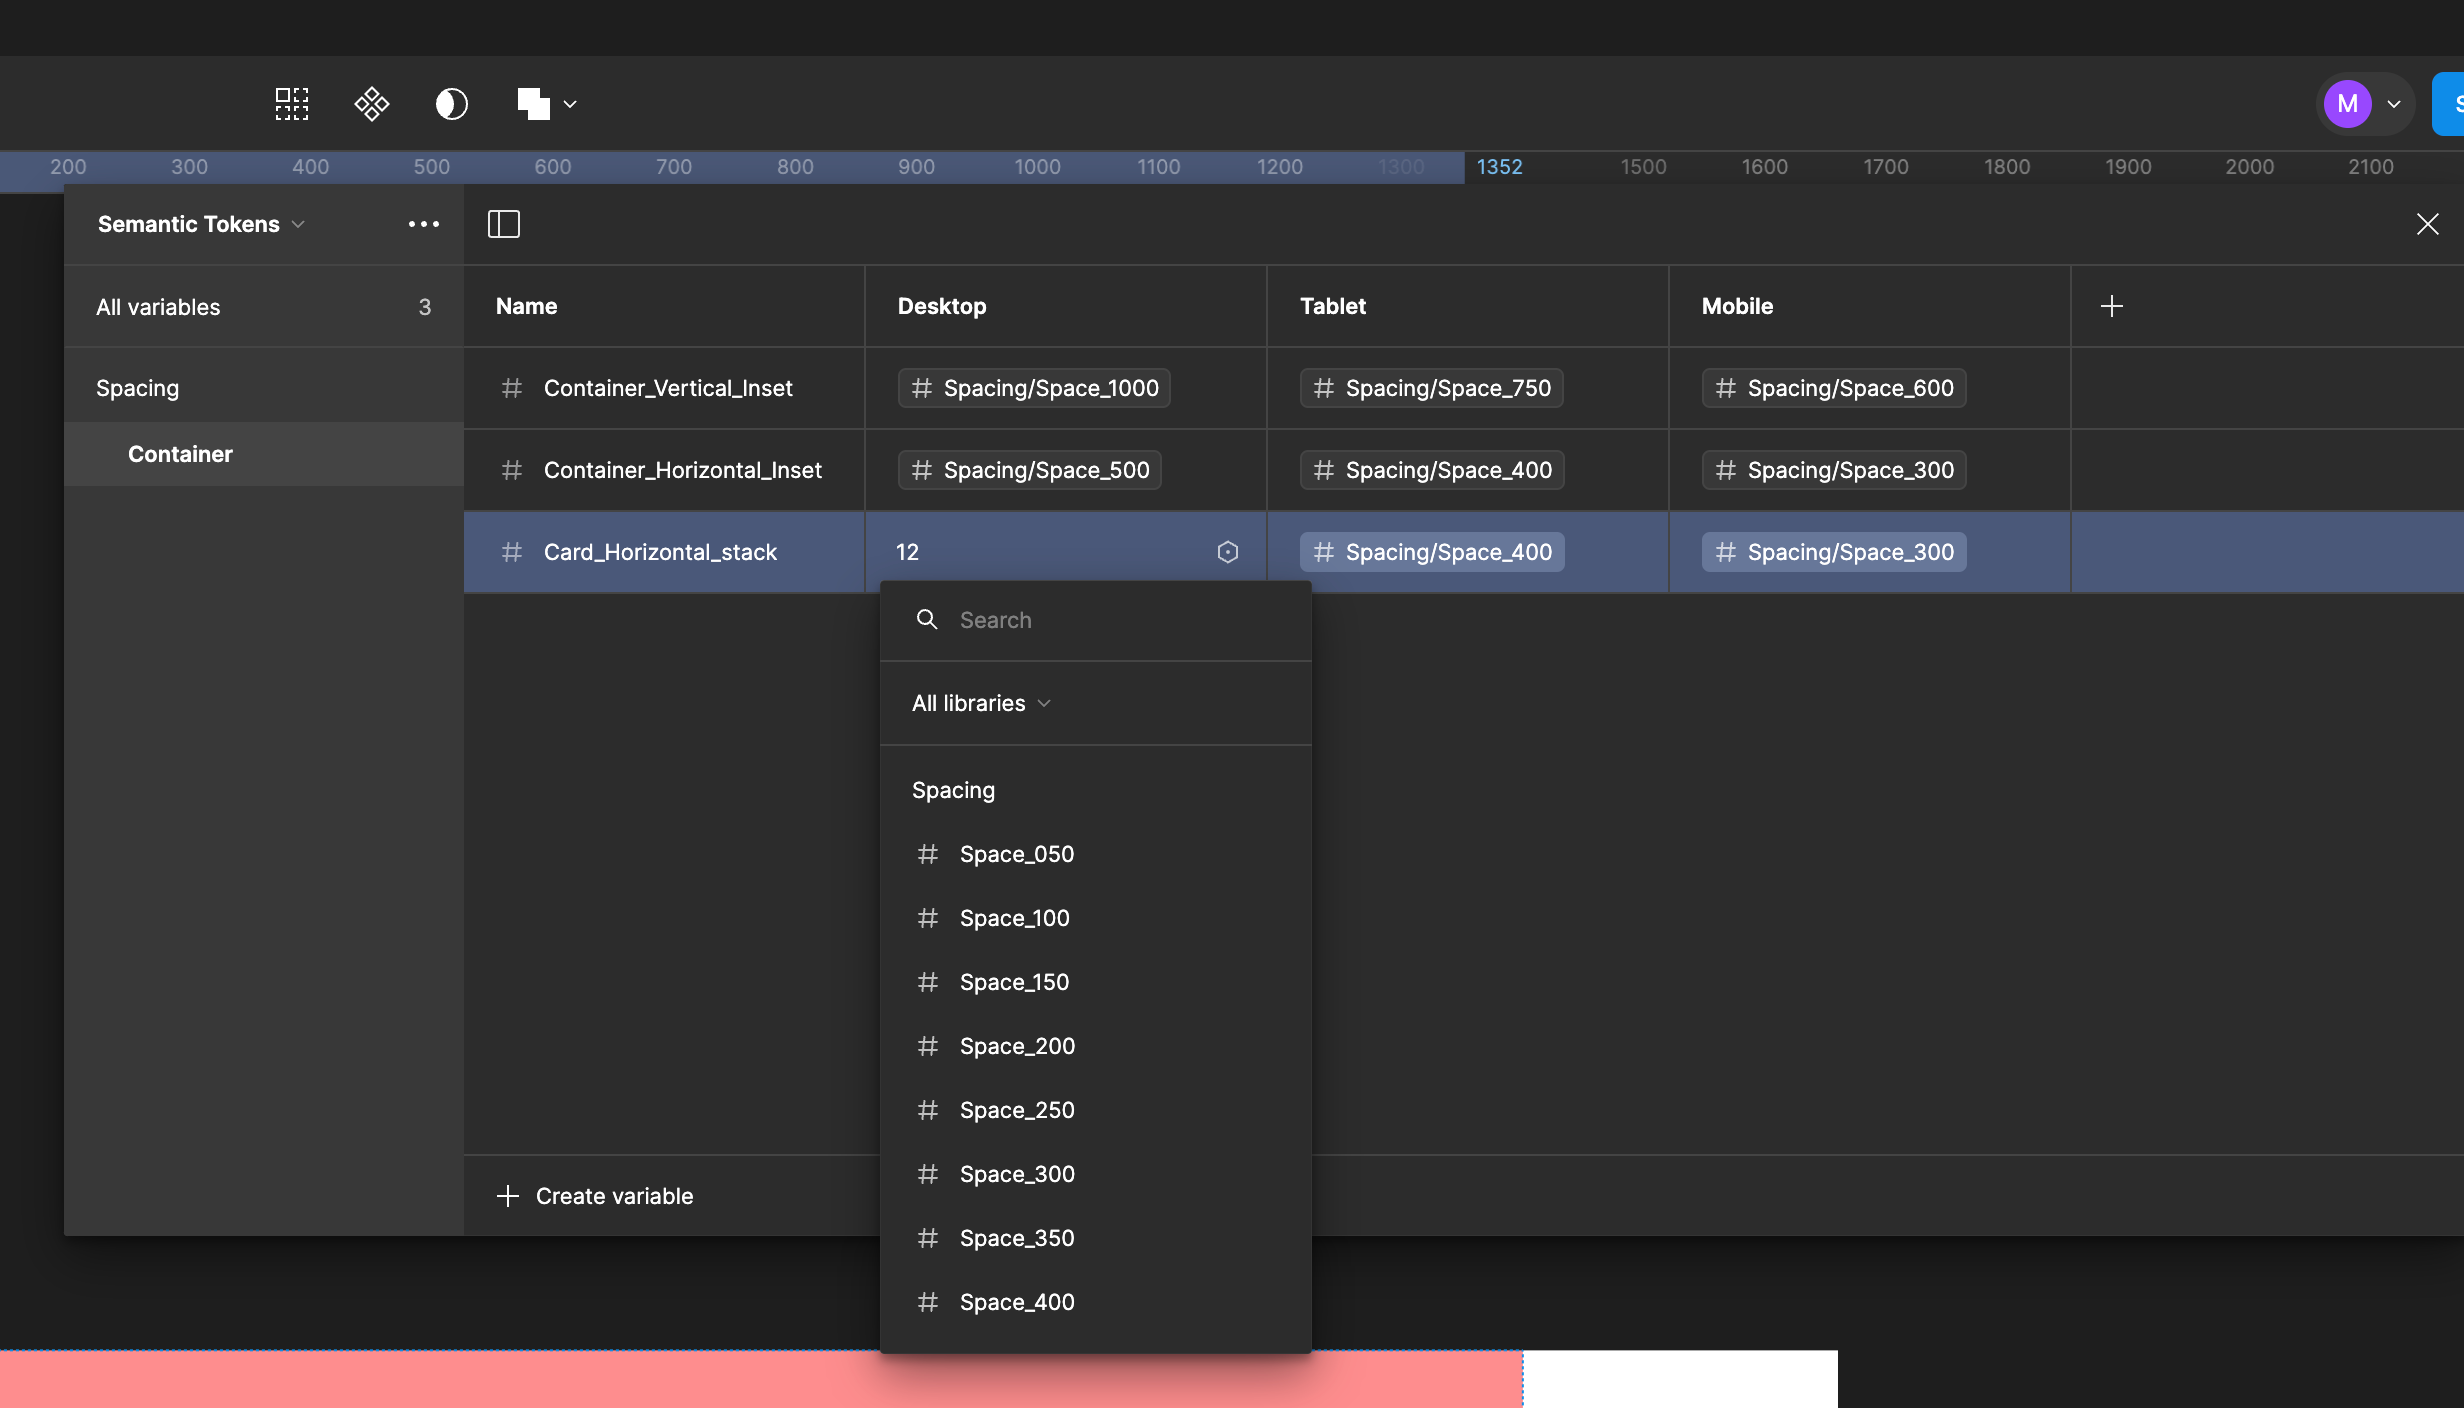Image resolution: width=2464 pixels, height=1408 pixels.
Task: Choose Space_300 from the variable list
Action: (x=1096, y=1174)
